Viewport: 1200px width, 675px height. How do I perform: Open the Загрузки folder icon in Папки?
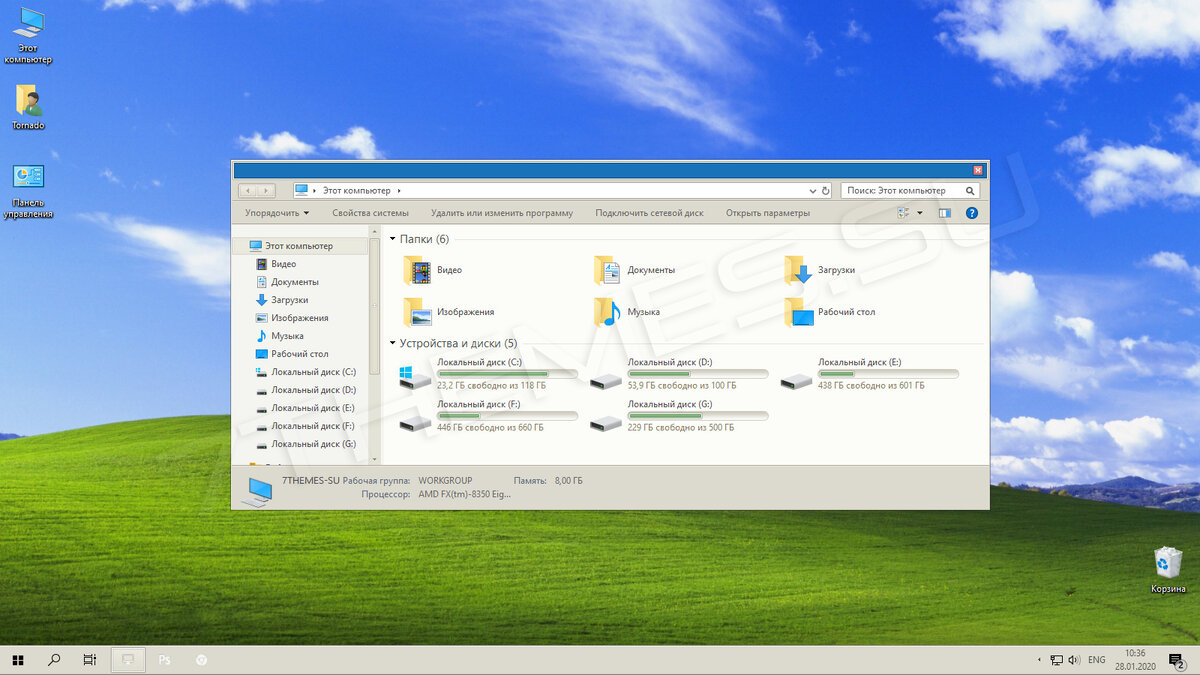tap(798, 270)
